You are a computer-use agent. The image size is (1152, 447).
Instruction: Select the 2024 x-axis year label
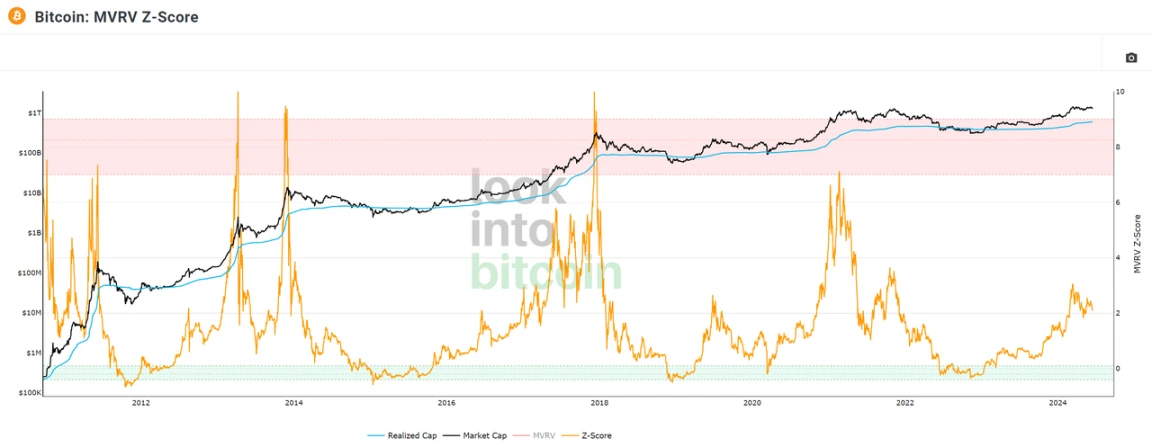[x=1057, y=402]
